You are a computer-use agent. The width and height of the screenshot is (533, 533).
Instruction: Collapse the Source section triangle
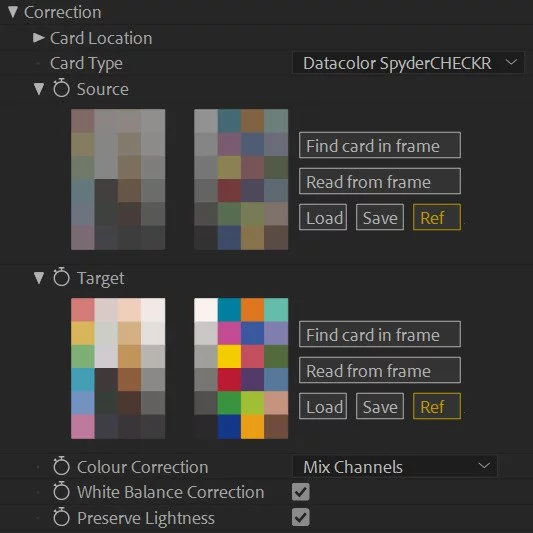(x=39, y=89)
